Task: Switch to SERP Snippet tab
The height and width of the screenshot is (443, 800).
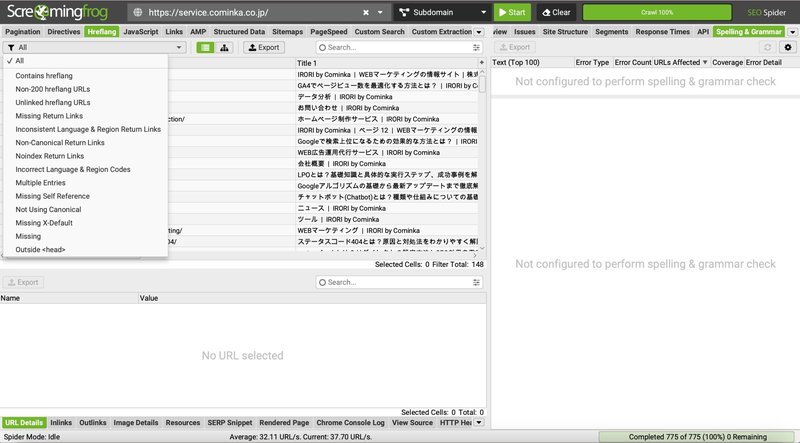Action: coord(233,423)
